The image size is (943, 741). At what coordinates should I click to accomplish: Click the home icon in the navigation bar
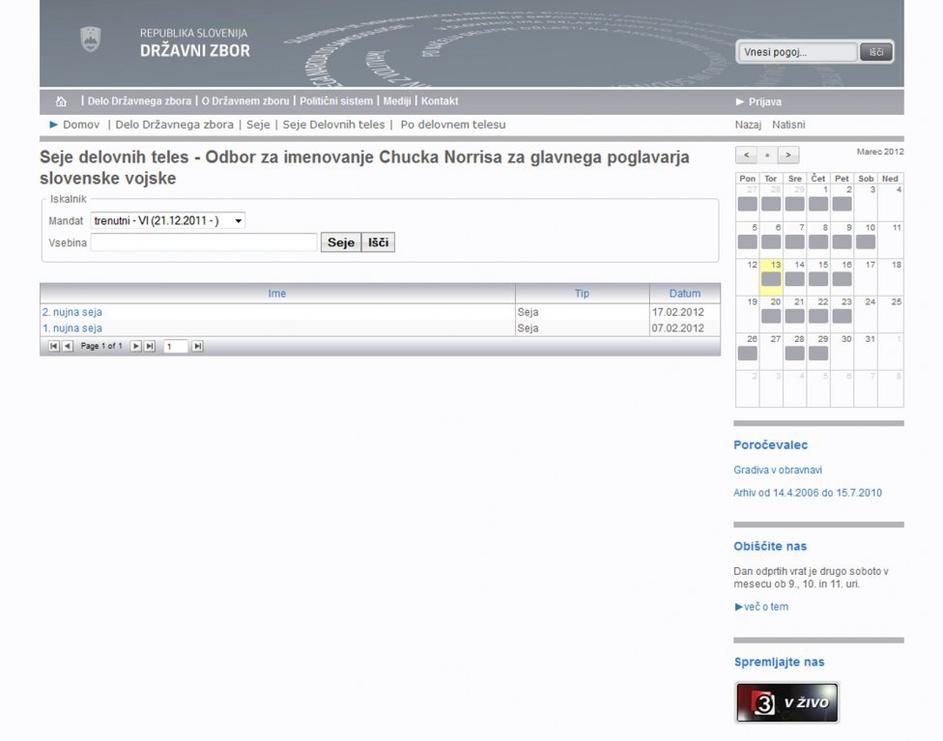tap(62, 101)
